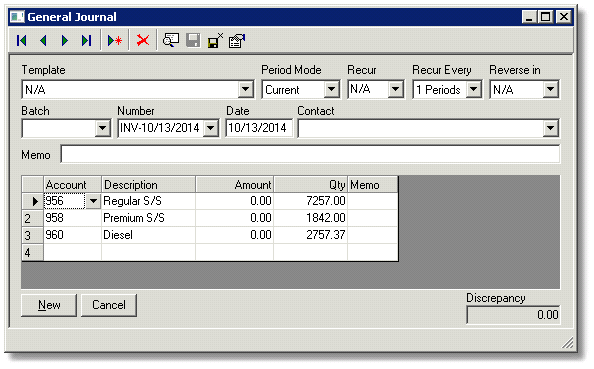Screen dimensions: 594x369
Task: Click save and close toolbar icon
Action: click(215, 40)
